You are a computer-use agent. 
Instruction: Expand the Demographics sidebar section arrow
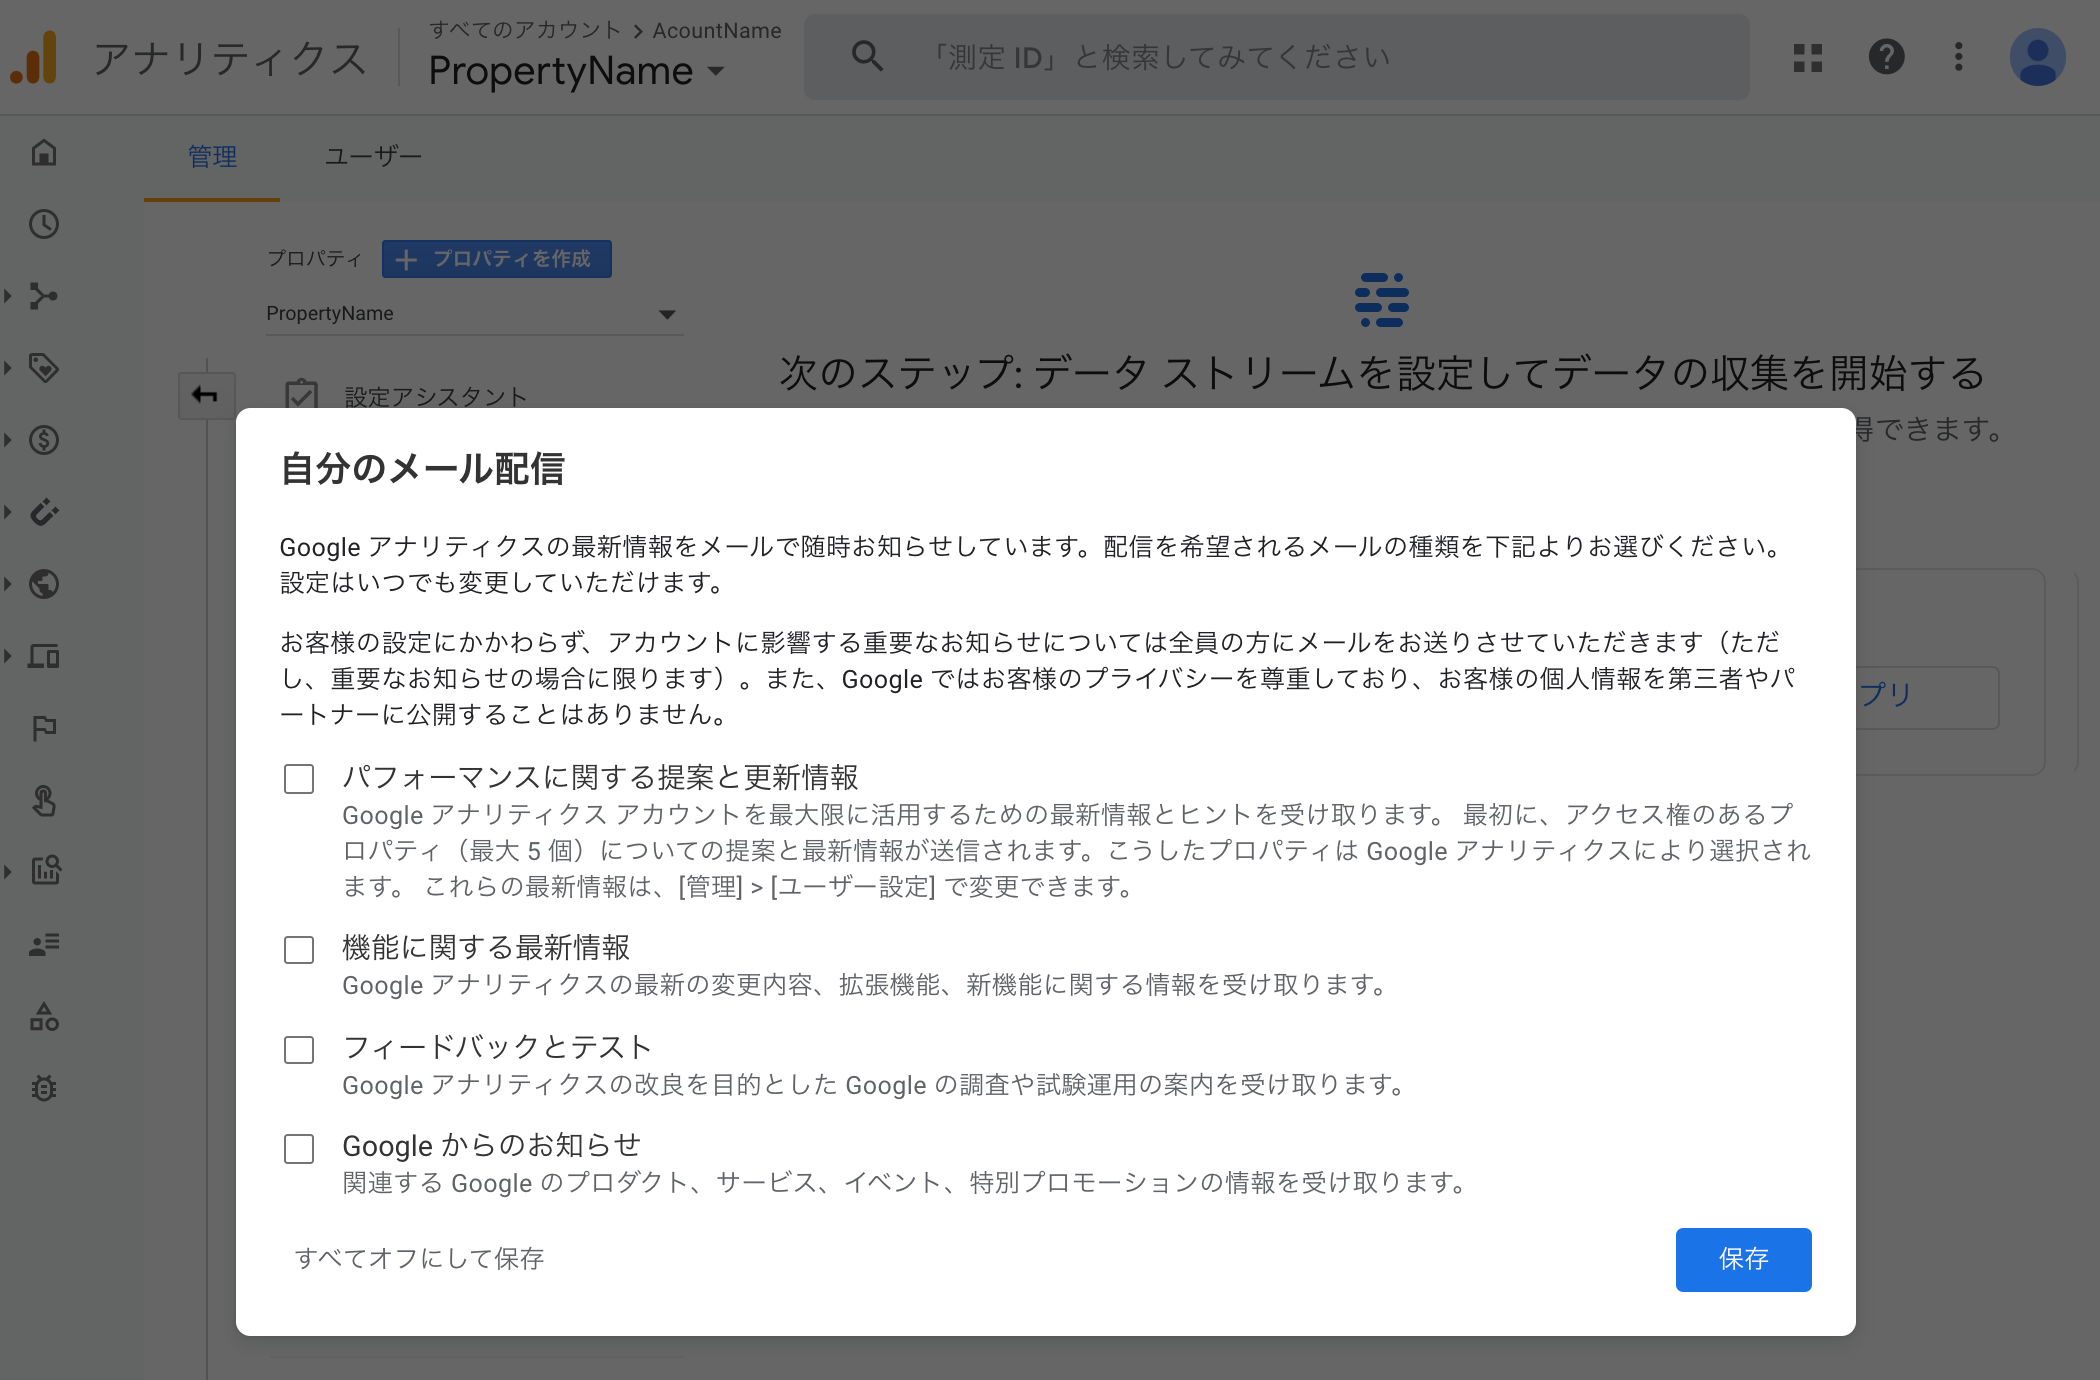pos(8,584)
